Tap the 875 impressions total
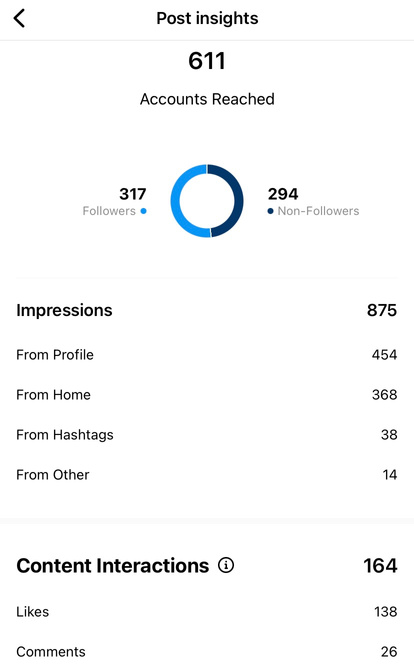The height and width of the screenshot is (672, 414). pyautogui.click(x=382, y=310)
